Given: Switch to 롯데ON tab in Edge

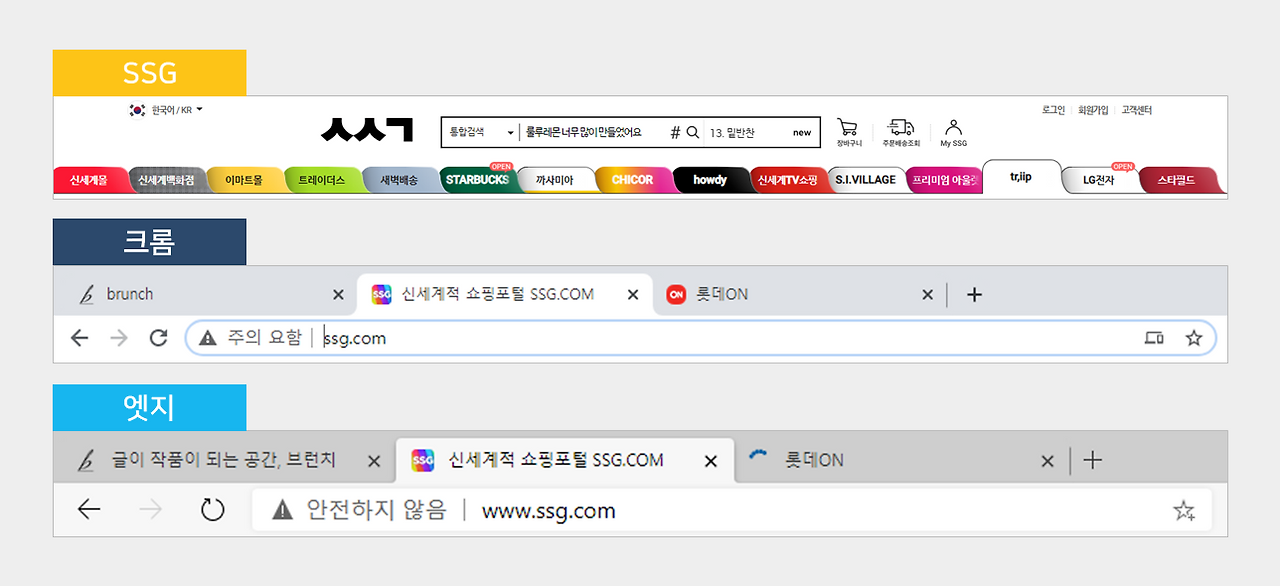Looking at the screenshot, I should coord(900,460).
